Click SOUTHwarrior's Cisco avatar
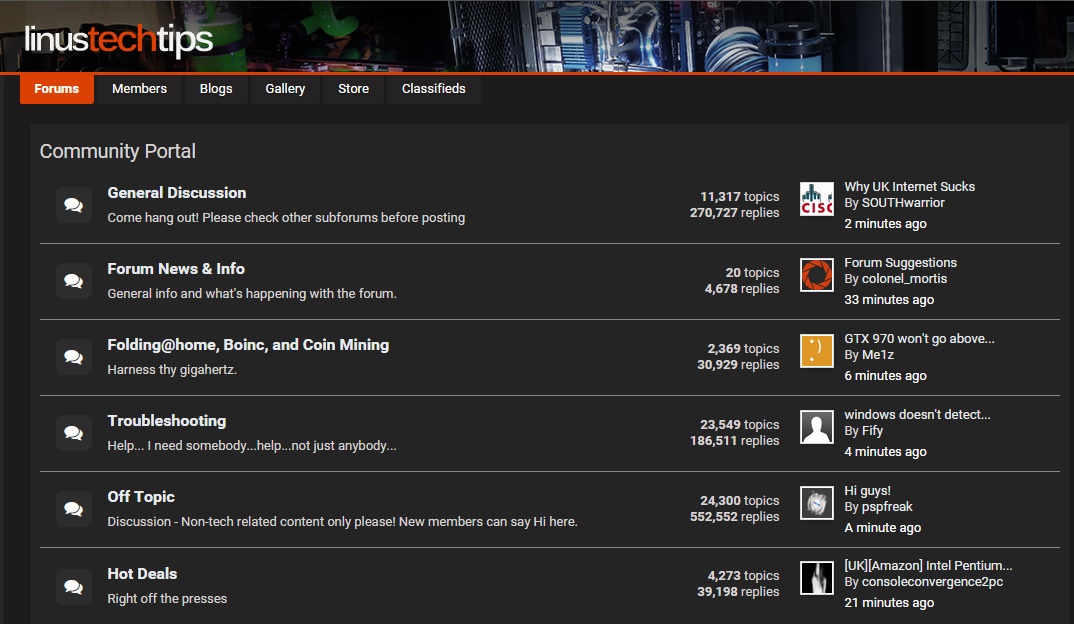Screen dimensions: 1074x624 817,199
